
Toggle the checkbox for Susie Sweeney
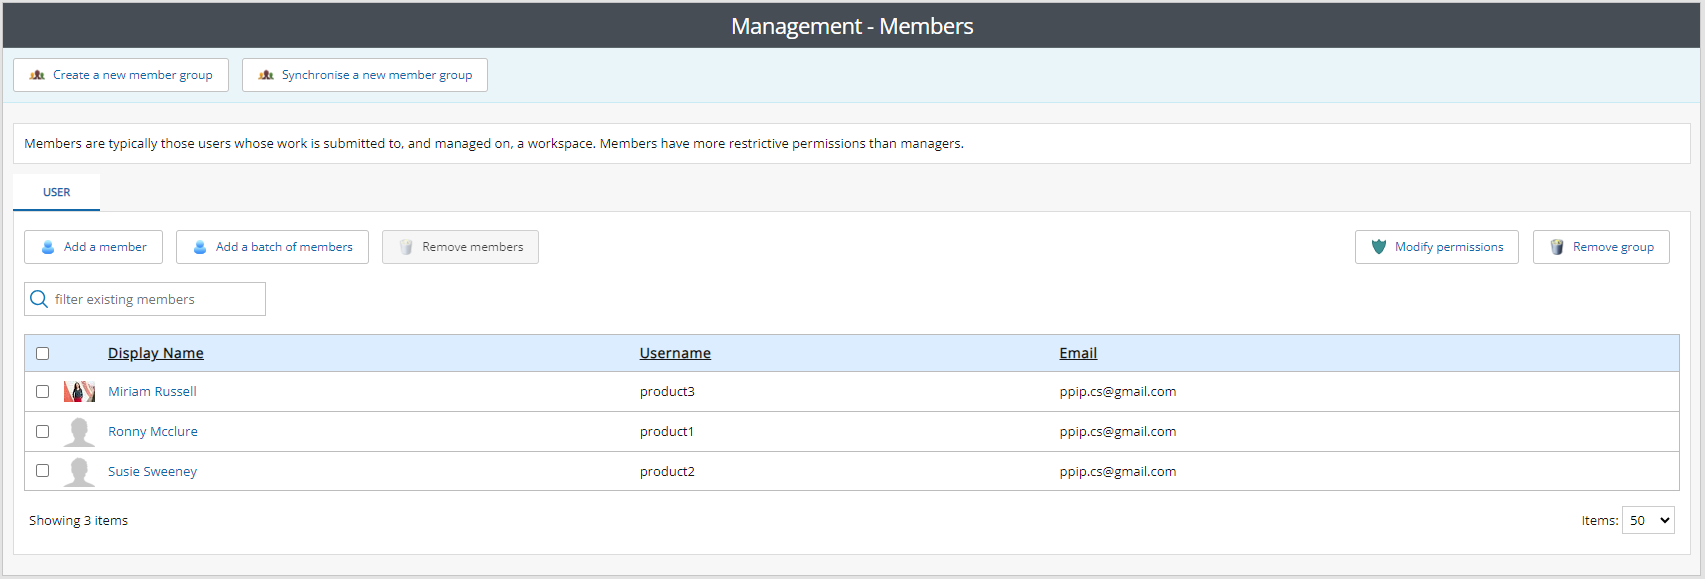coord(42,471)
